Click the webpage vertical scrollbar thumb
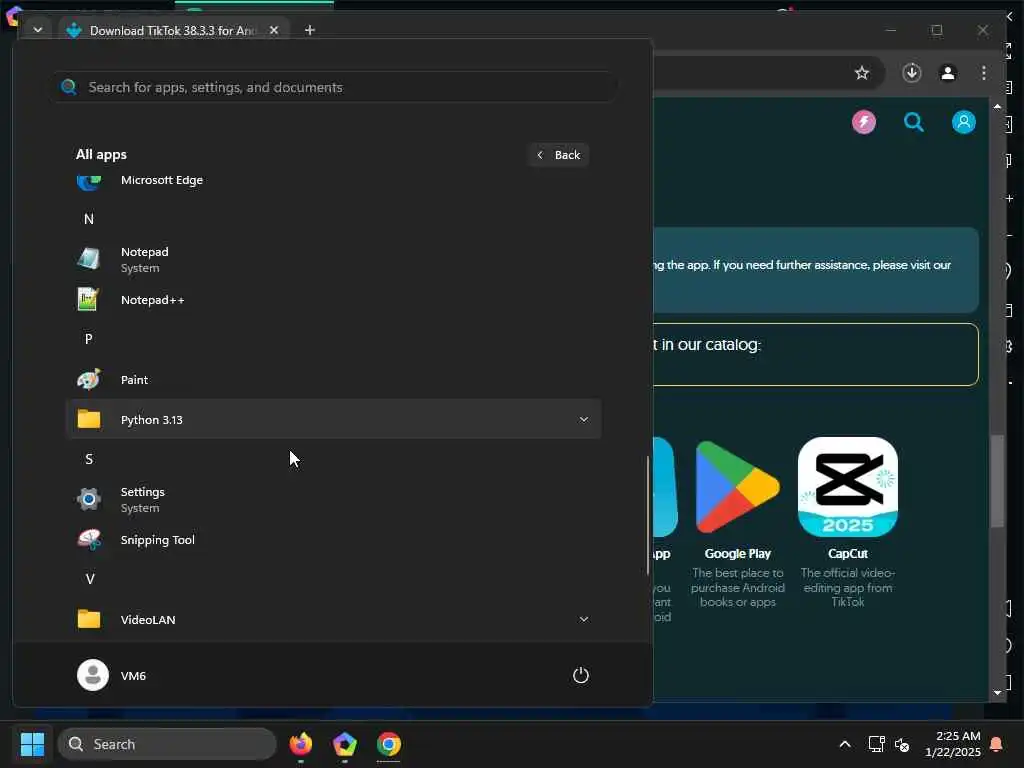Screen dimensions: 1024x768 tap(997, 481)
